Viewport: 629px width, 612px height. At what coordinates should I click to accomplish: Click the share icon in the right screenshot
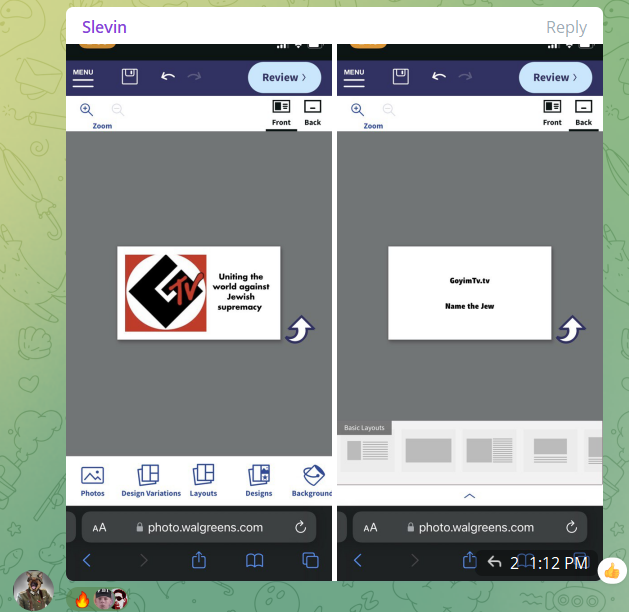click(x=470, y=559)
